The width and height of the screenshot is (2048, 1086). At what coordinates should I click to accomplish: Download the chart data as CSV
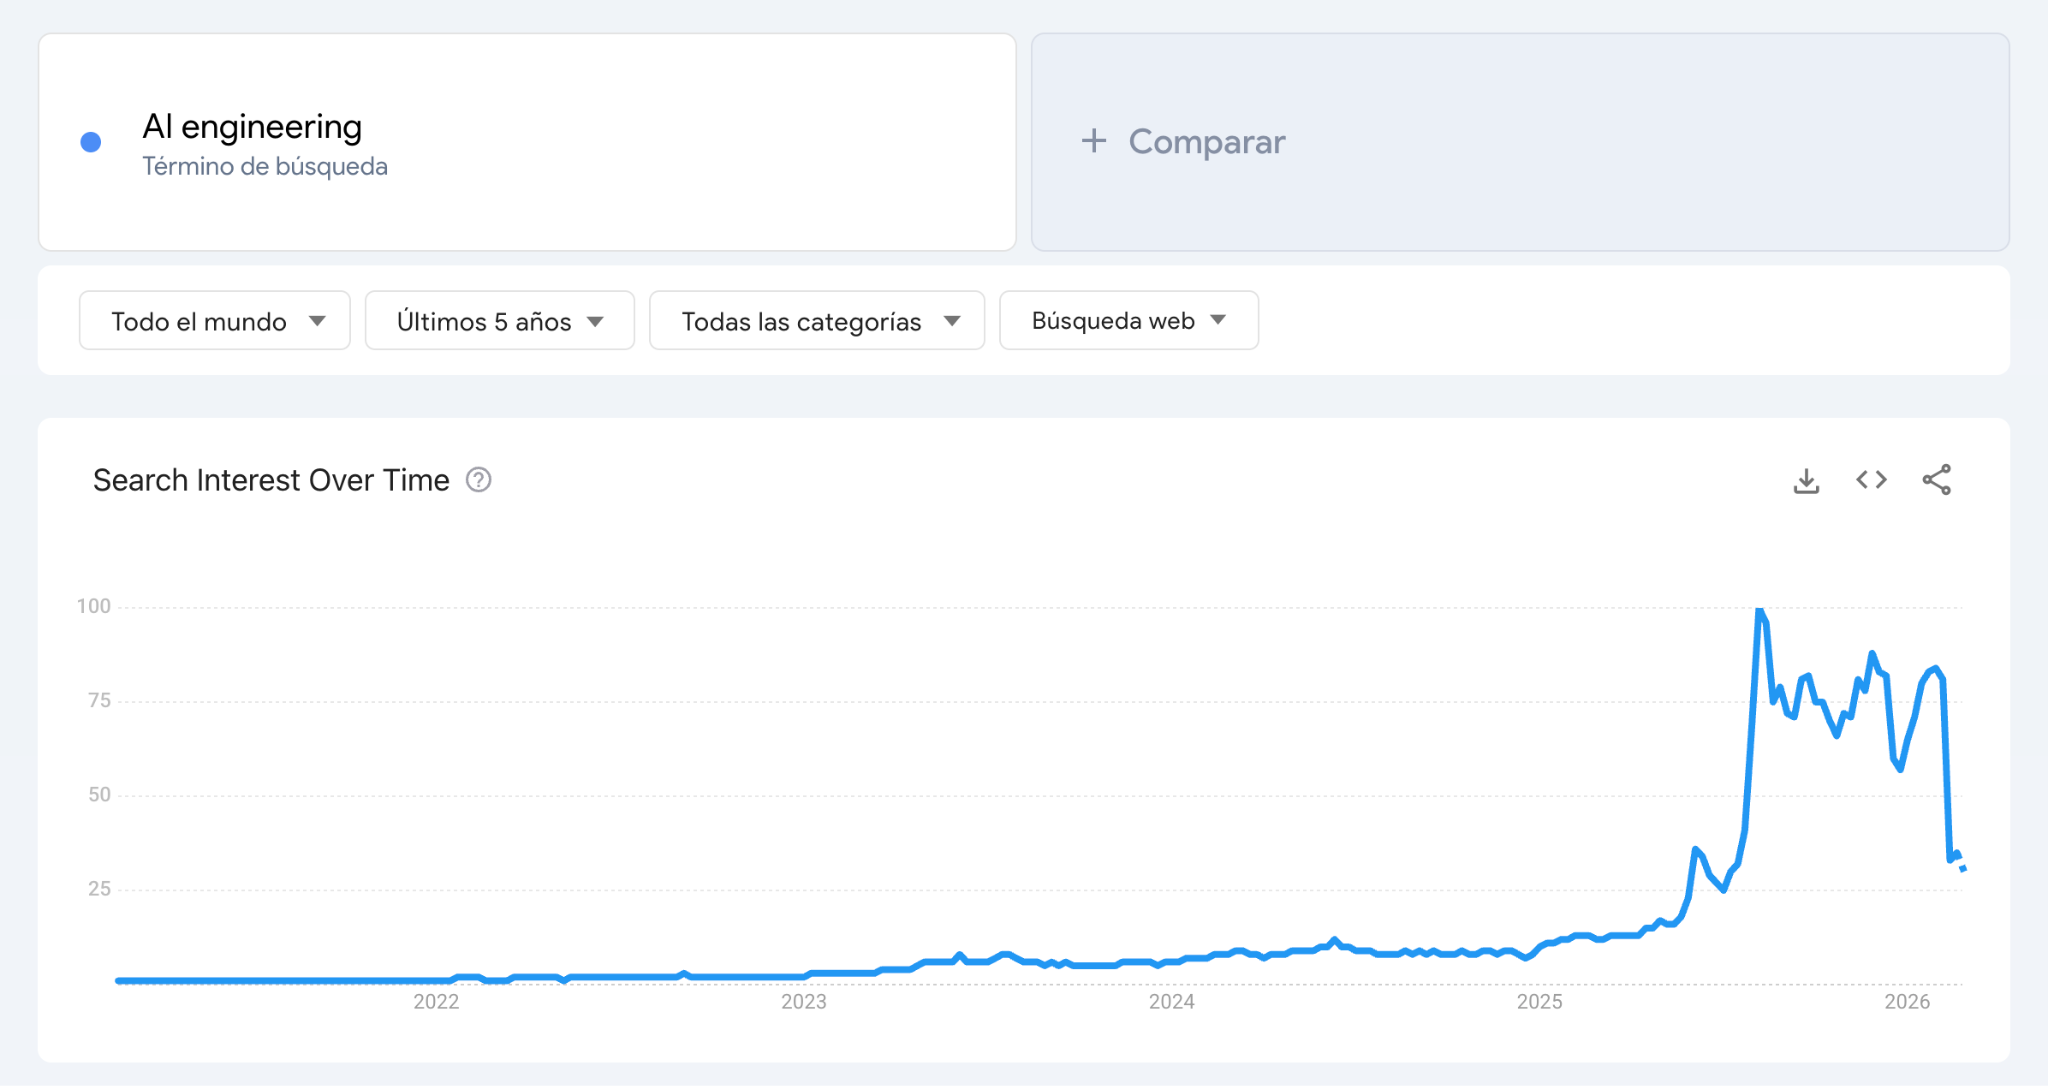1806,481
